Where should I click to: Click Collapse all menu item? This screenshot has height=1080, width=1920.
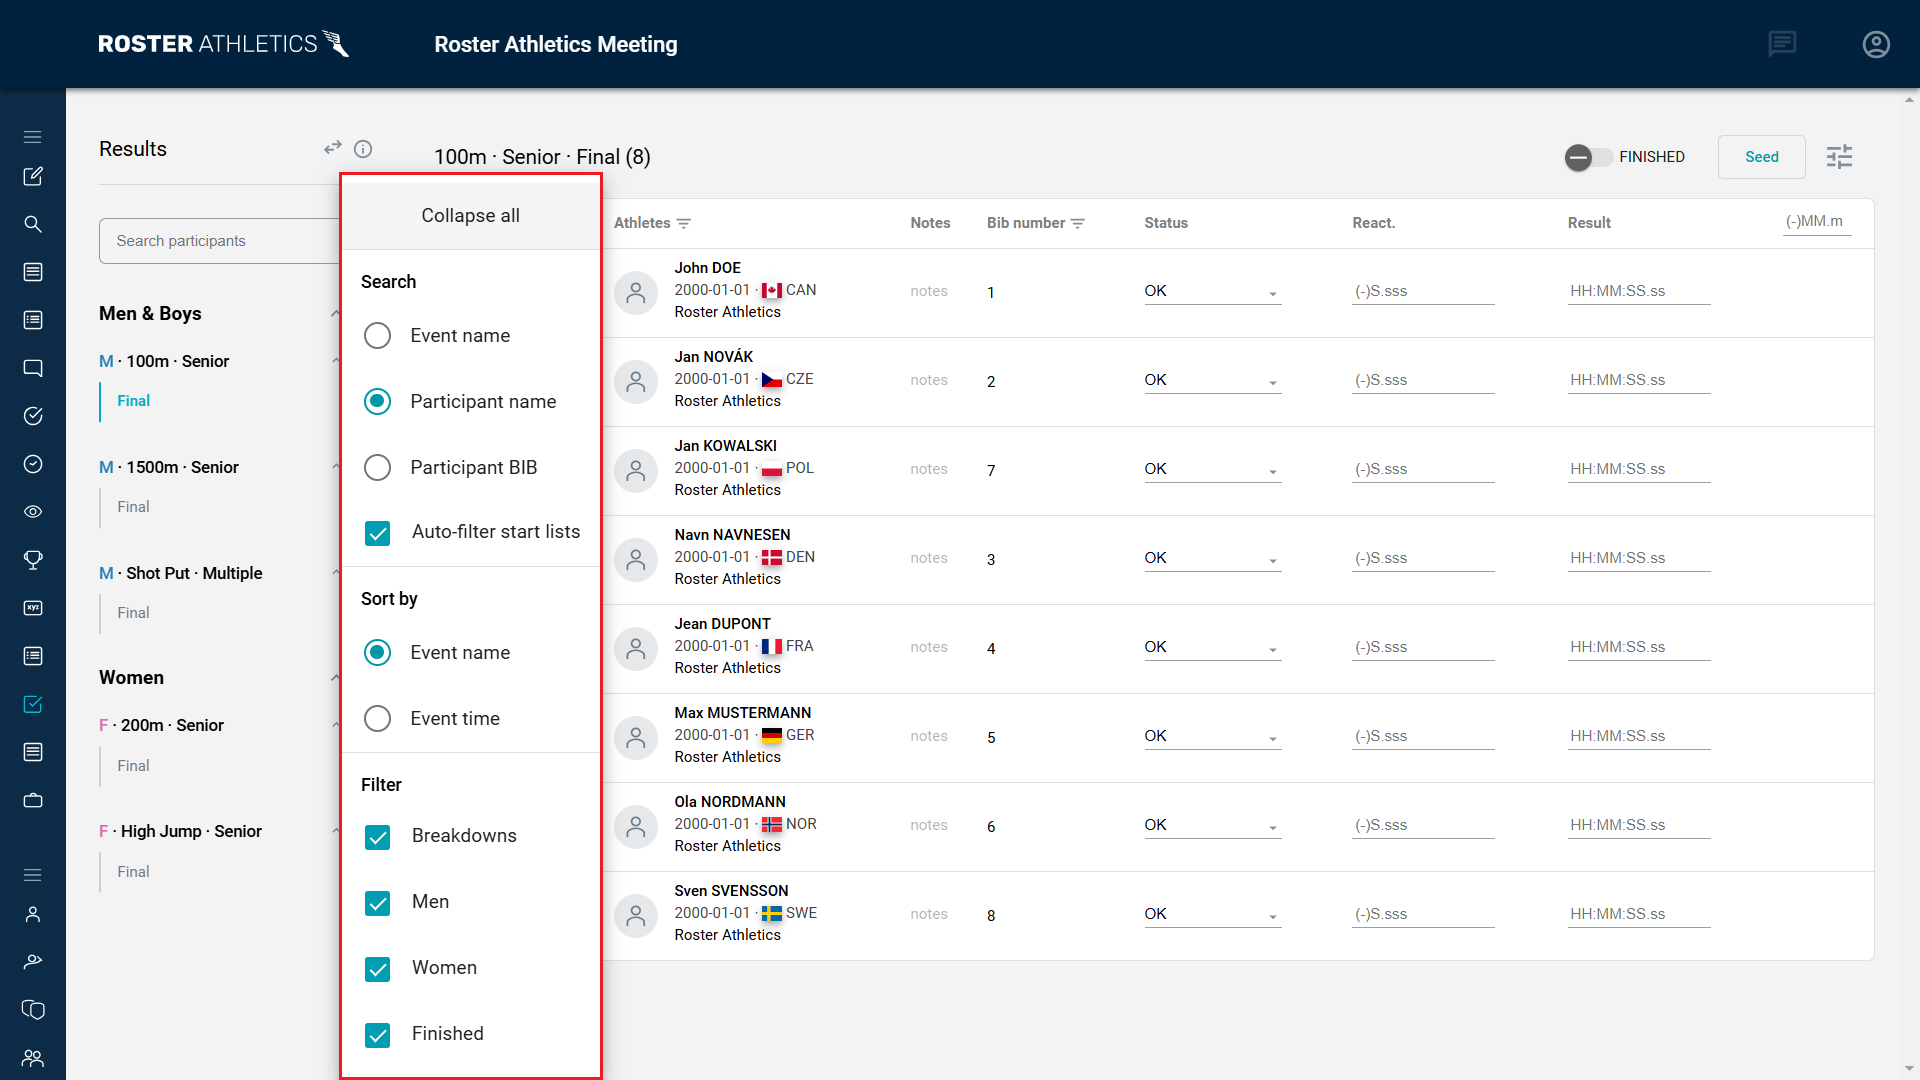coord(470,216)
